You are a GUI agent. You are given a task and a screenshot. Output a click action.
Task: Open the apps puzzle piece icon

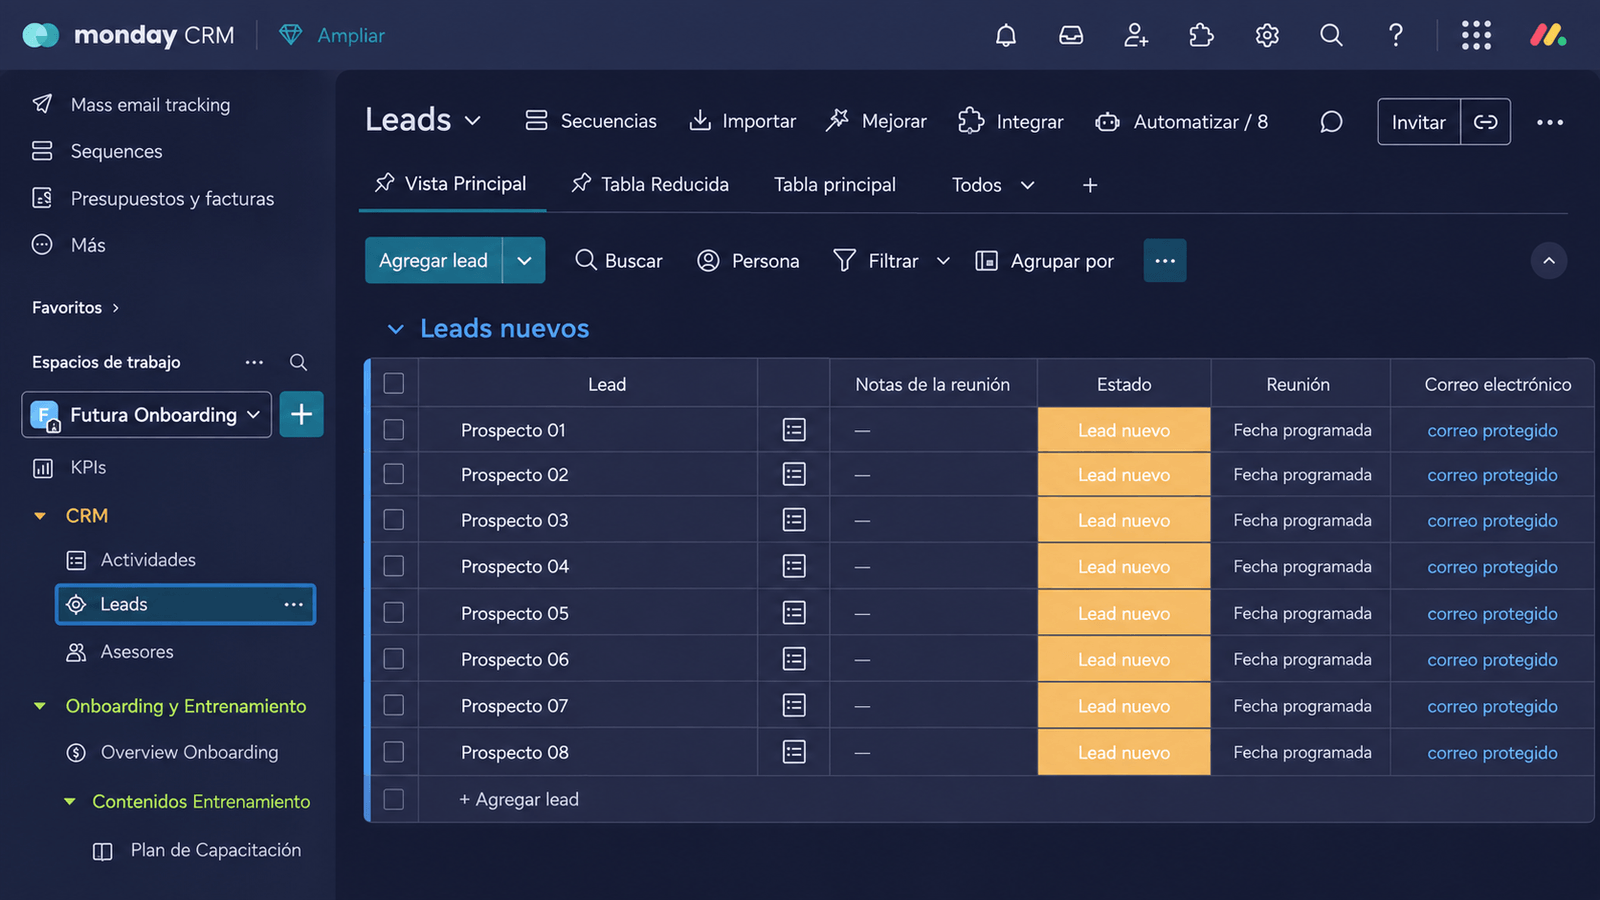pos(1201,36)
